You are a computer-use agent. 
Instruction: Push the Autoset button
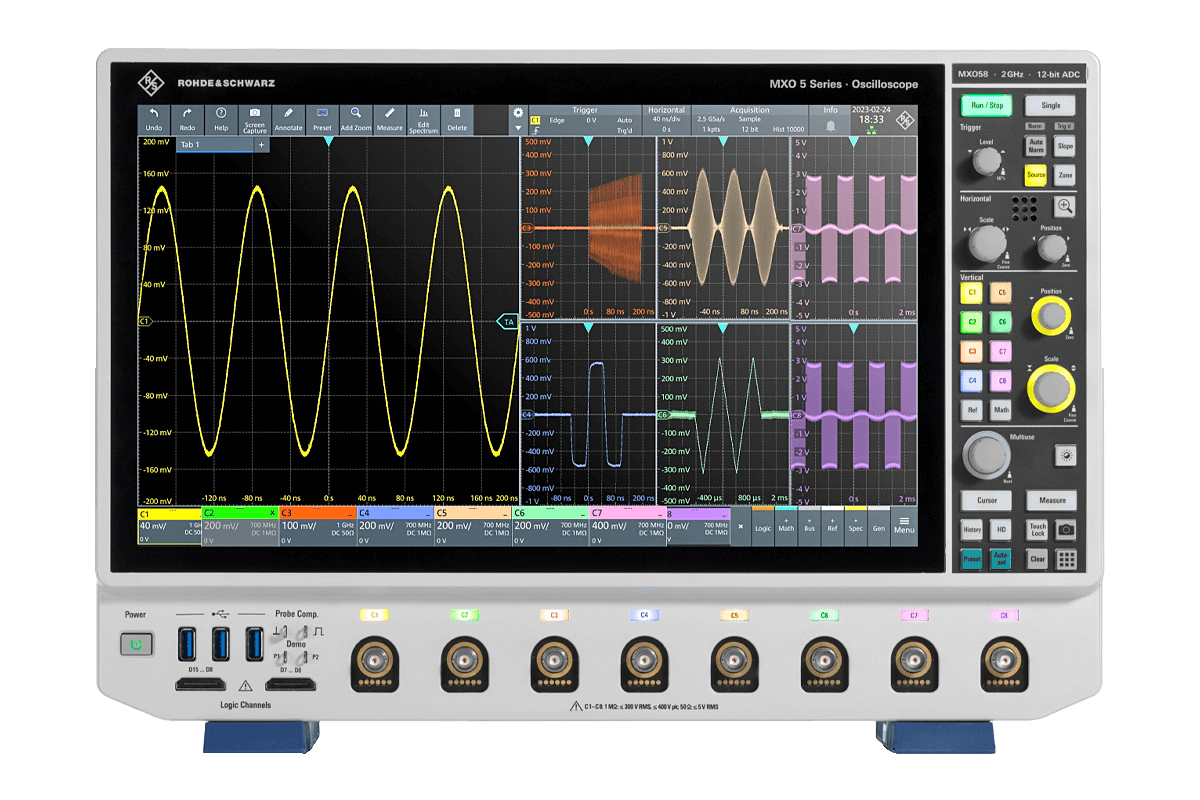1001,560
